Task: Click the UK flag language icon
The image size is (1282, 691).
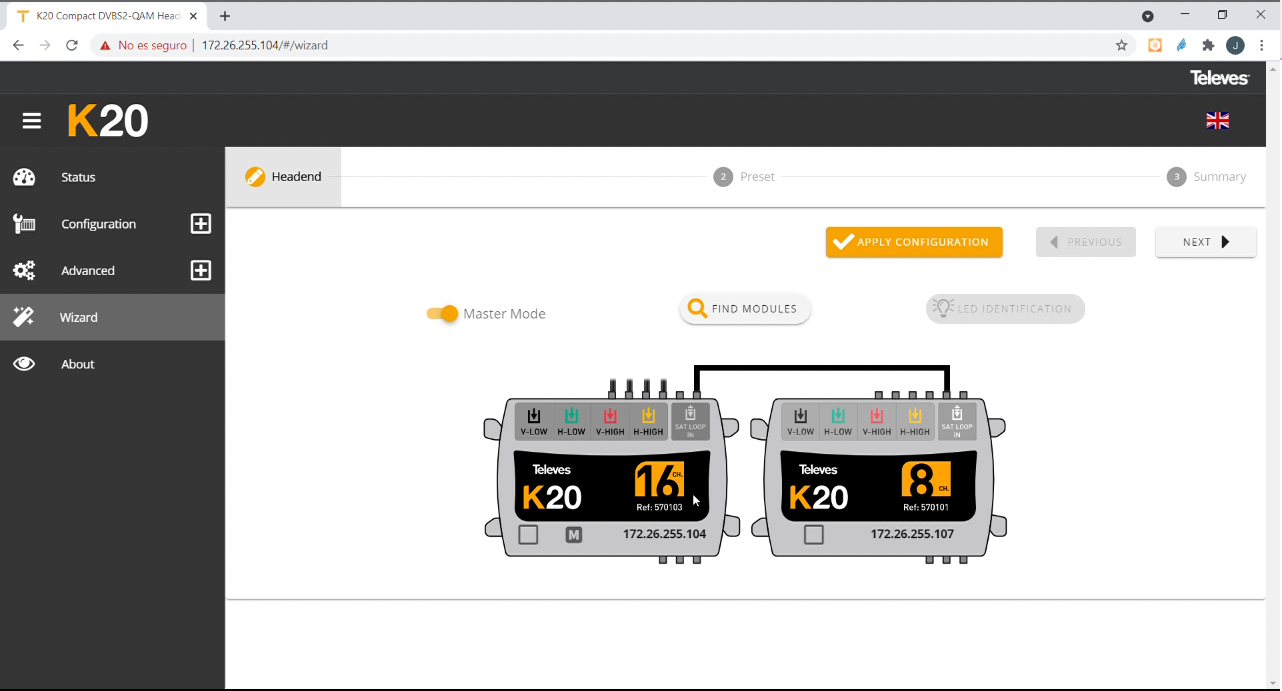Action: pos(1217,121)
